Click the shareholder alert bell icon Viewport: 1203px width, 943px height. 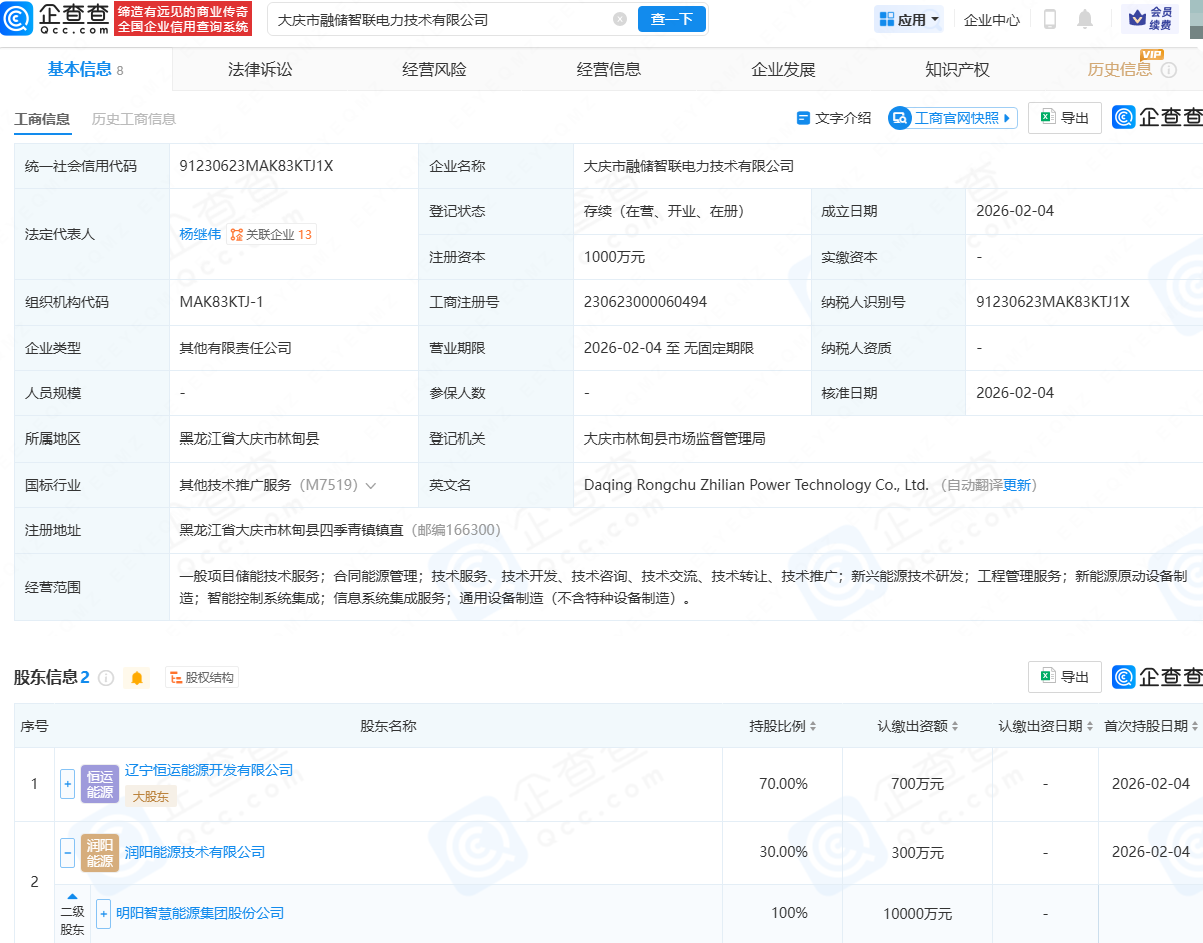click(x=137, y=678)
